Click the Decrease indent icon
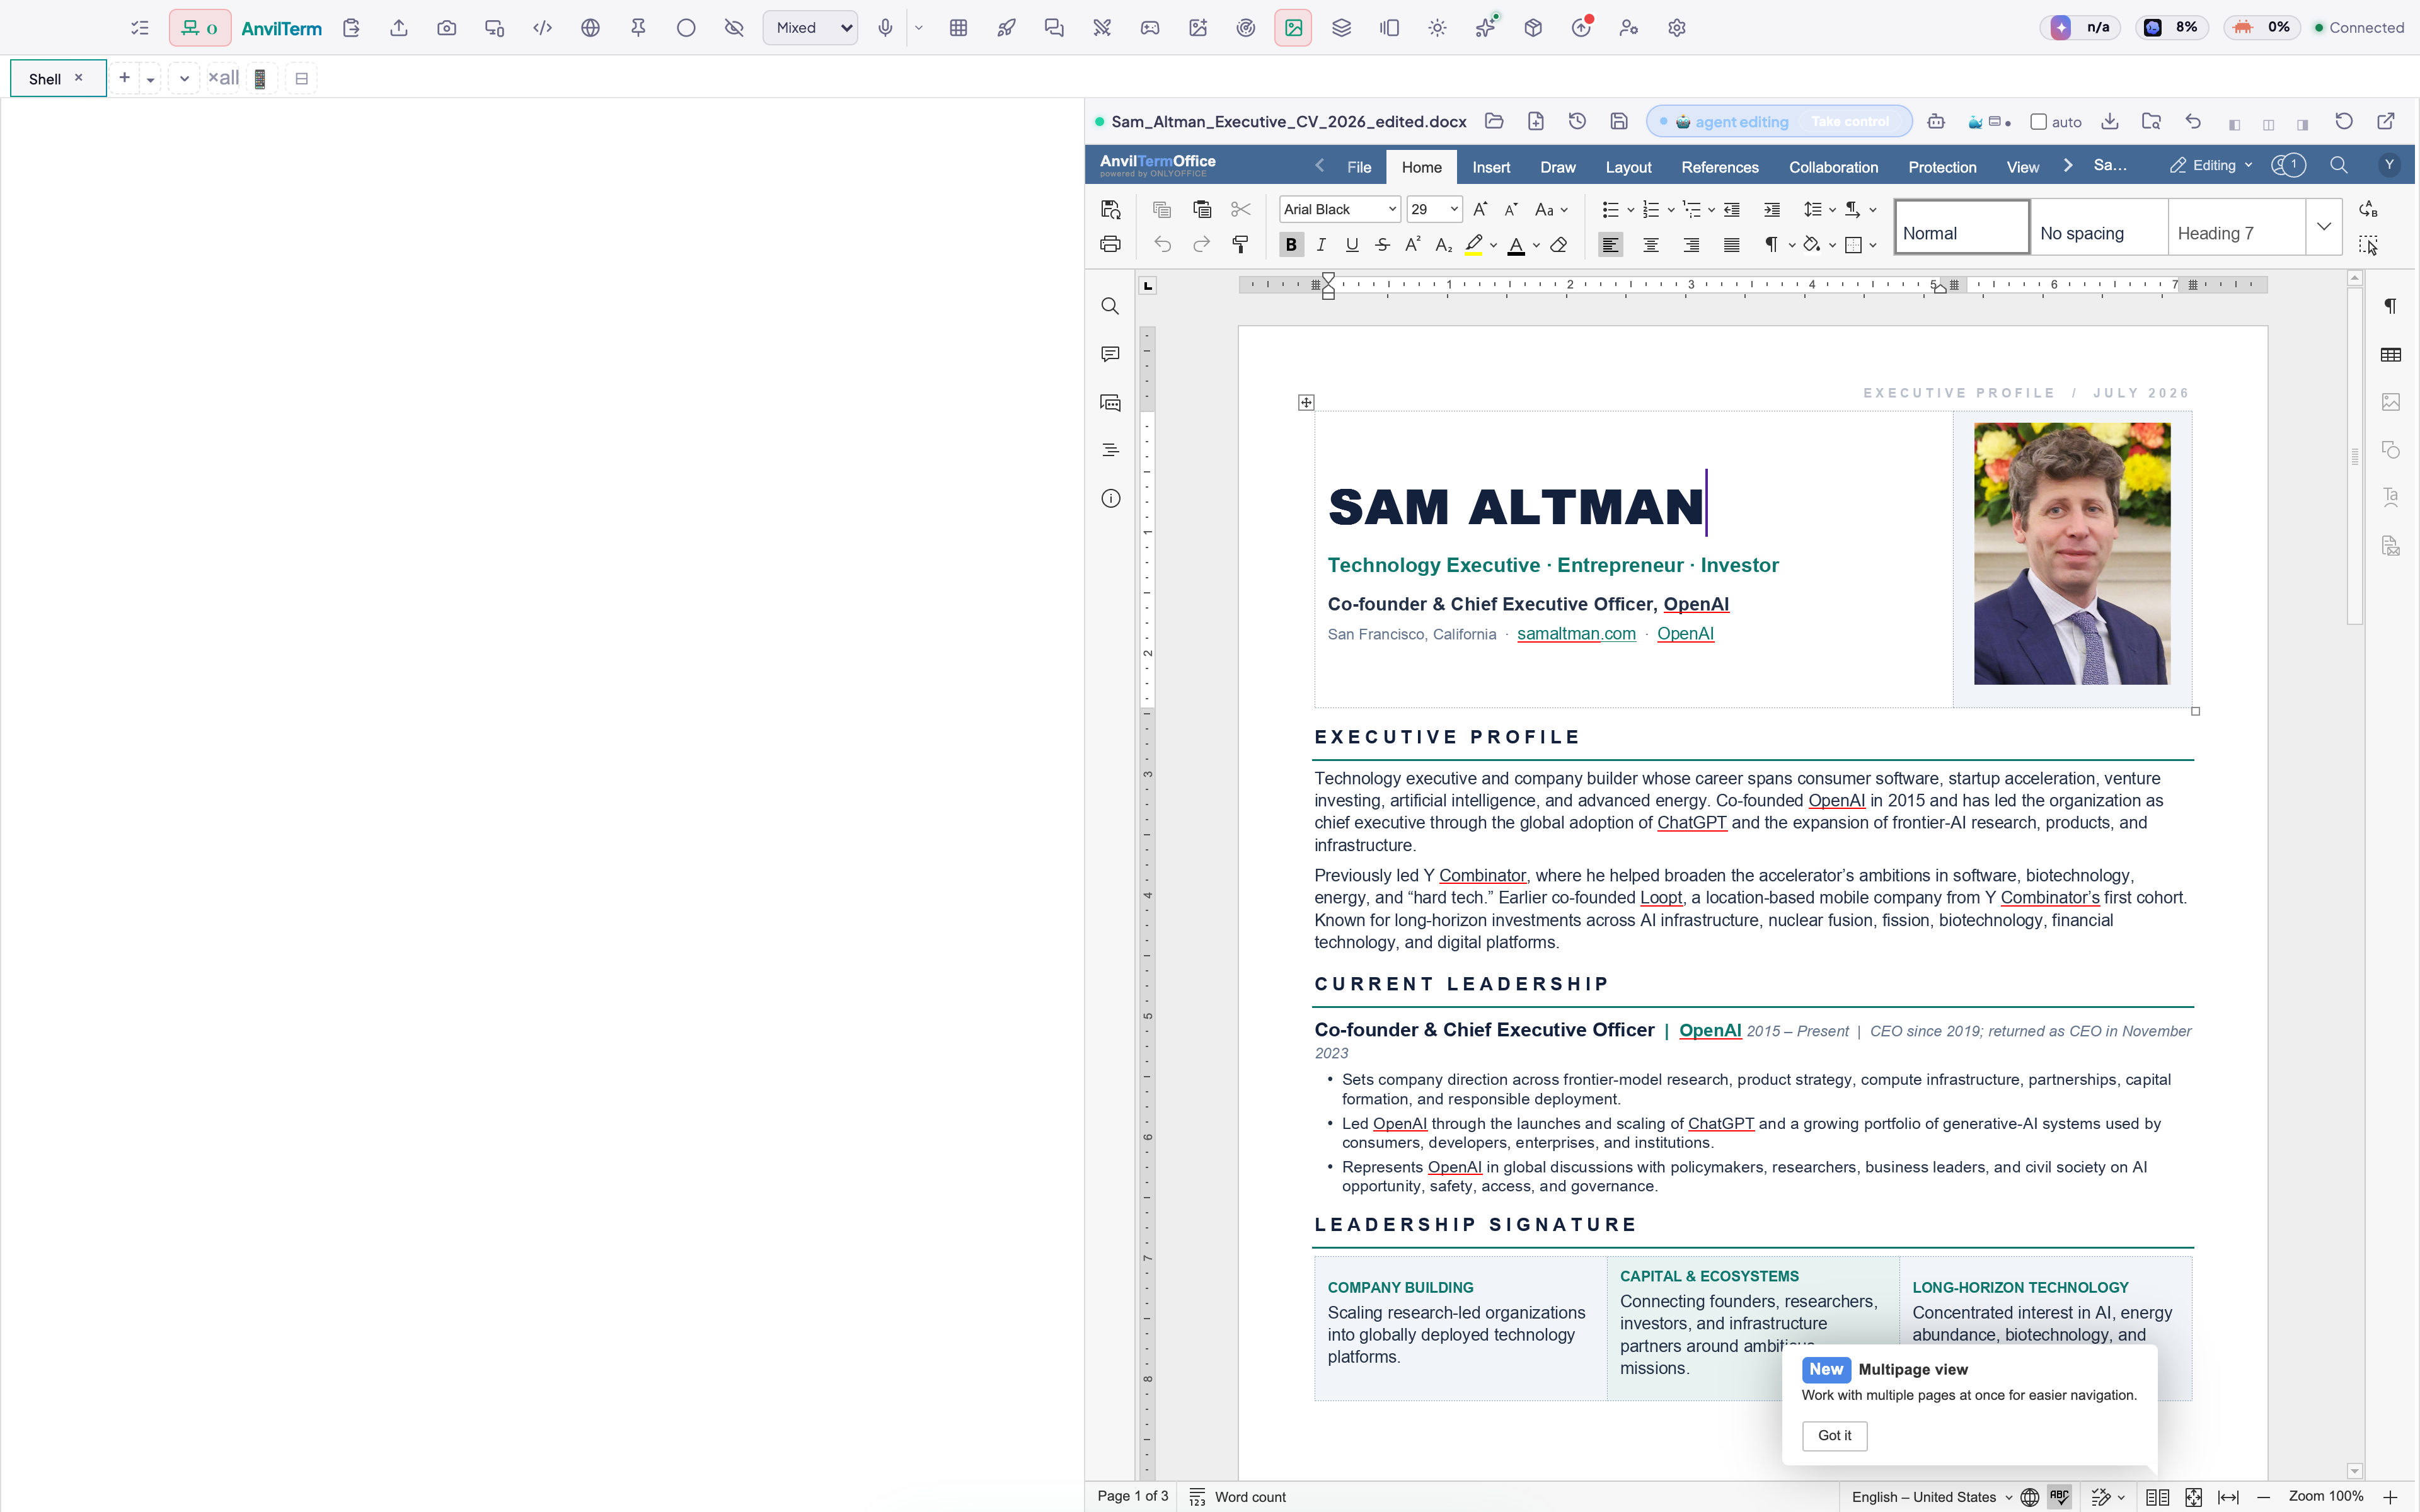This screenshot has height=1512, width=2420. pos(1732,209)
